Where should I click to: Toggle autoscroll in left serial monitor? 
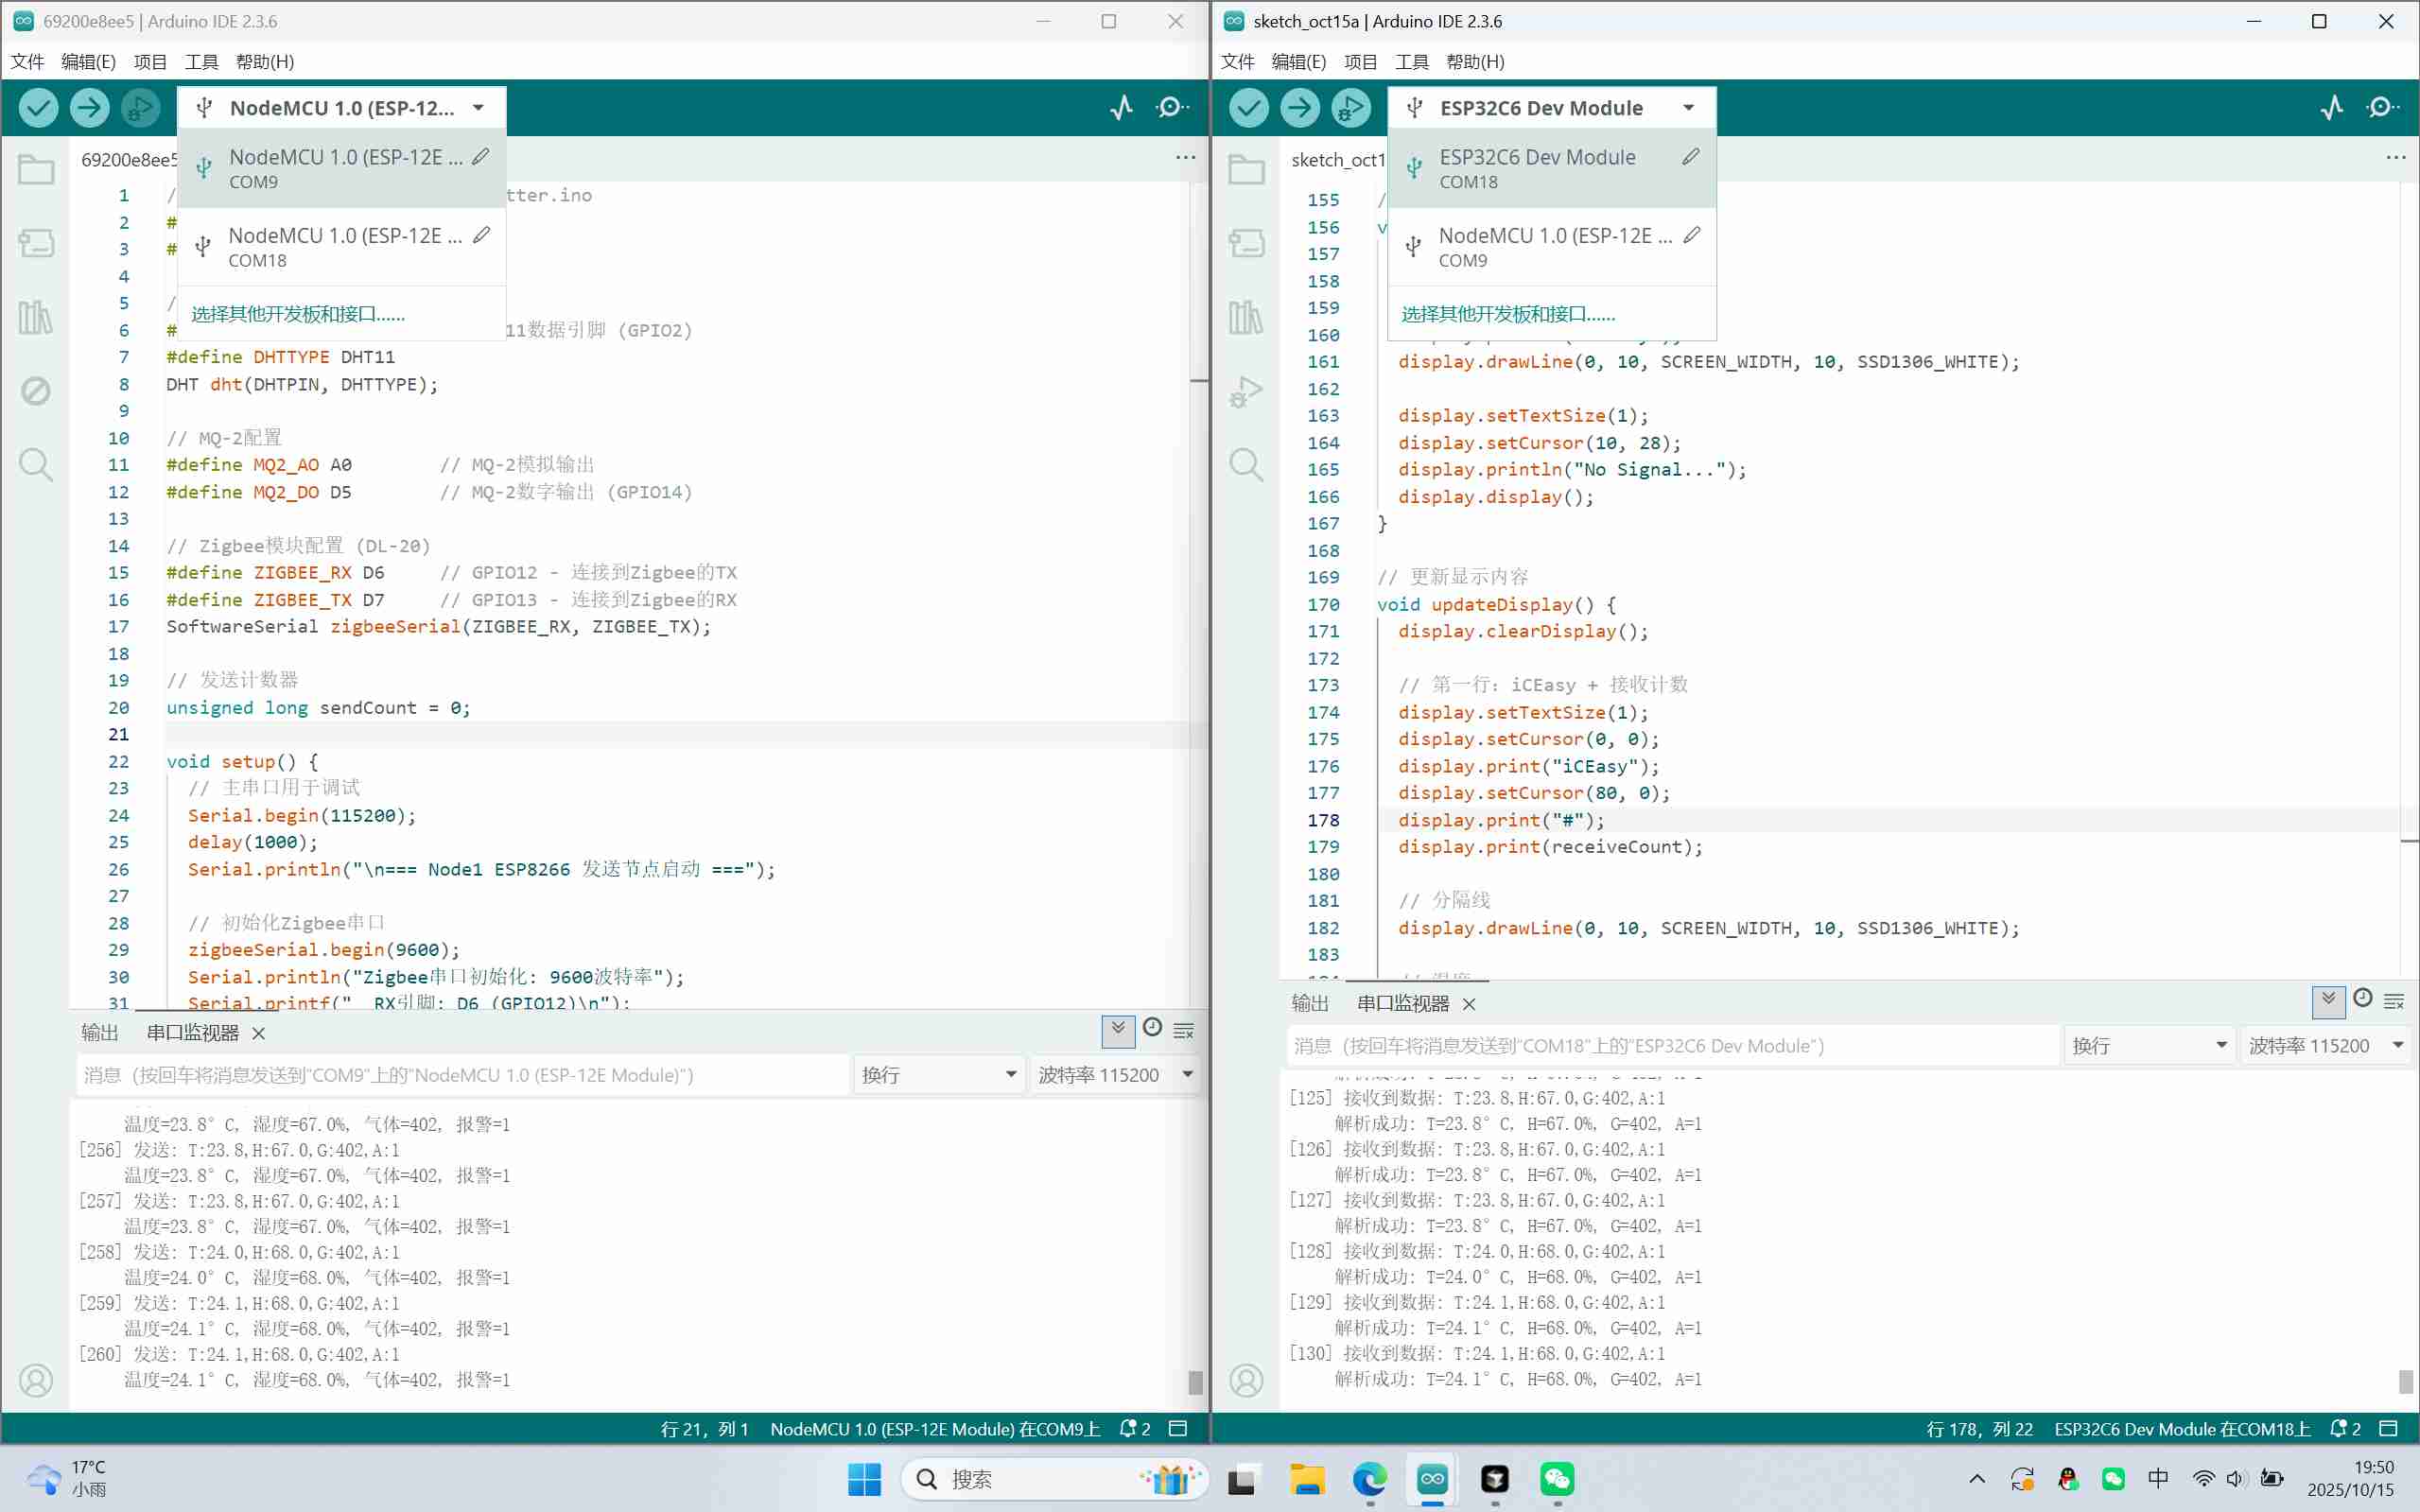pos(1118,1029)
